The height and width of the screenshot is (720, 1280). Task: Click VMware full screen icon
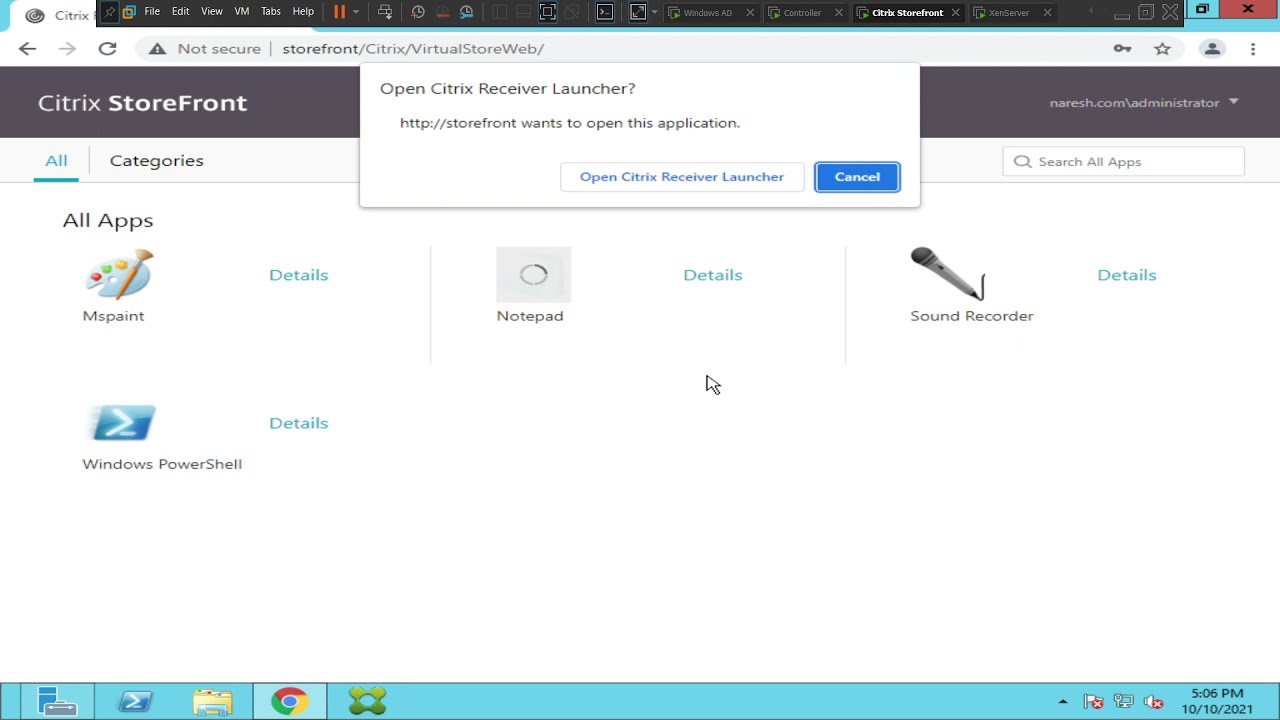coord(547,12)
